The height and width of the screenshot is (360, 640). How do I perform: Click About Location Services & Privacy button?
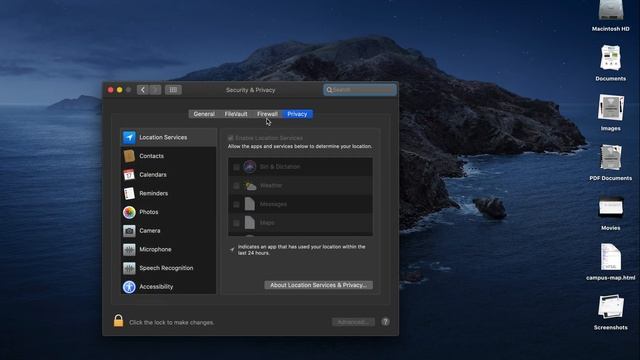[x=318, y=285]
